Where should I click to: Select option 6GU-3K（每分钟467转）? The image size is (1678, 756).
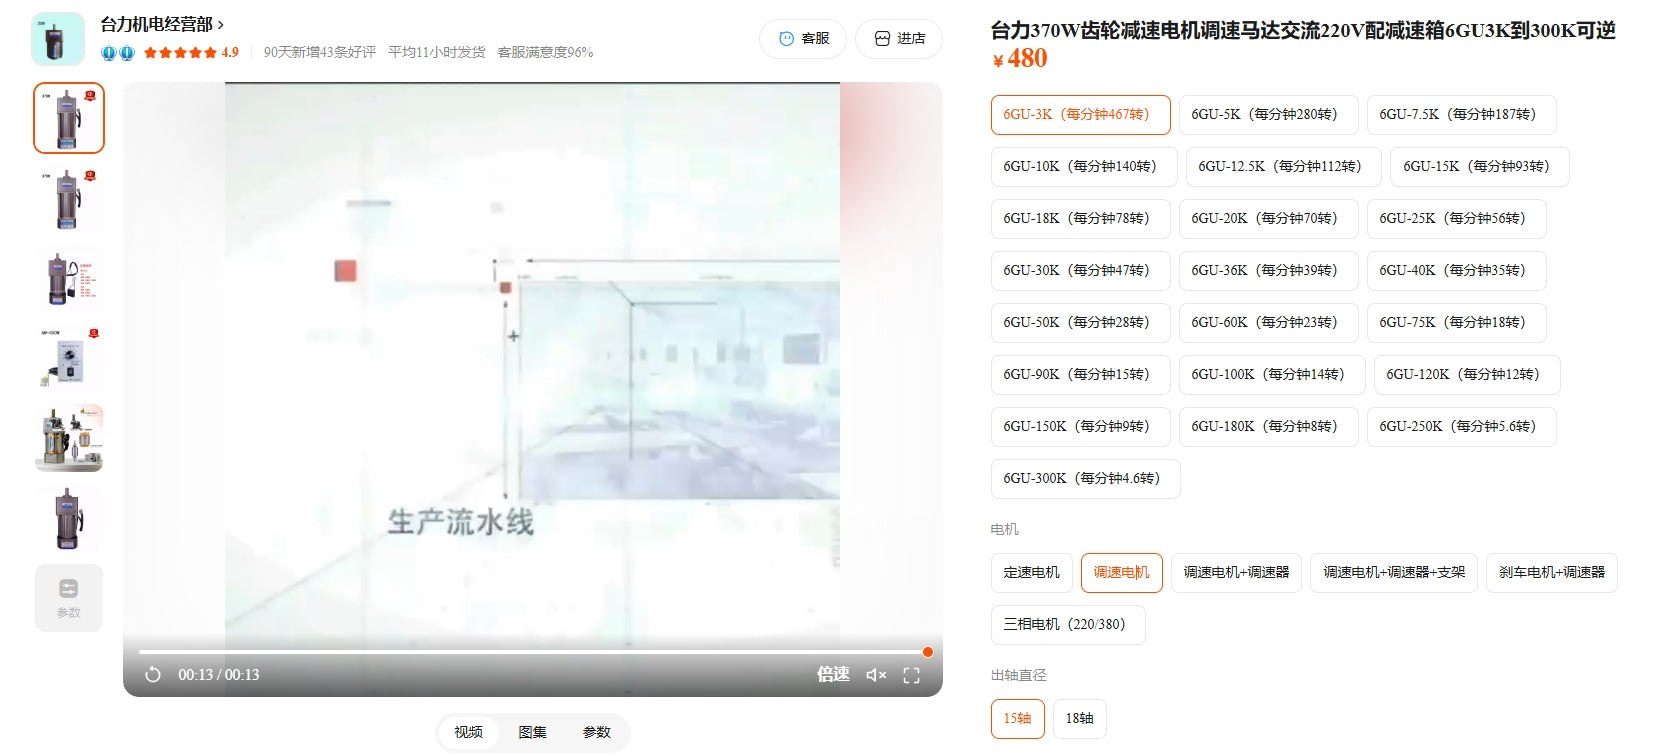[x=1081, y=115]
